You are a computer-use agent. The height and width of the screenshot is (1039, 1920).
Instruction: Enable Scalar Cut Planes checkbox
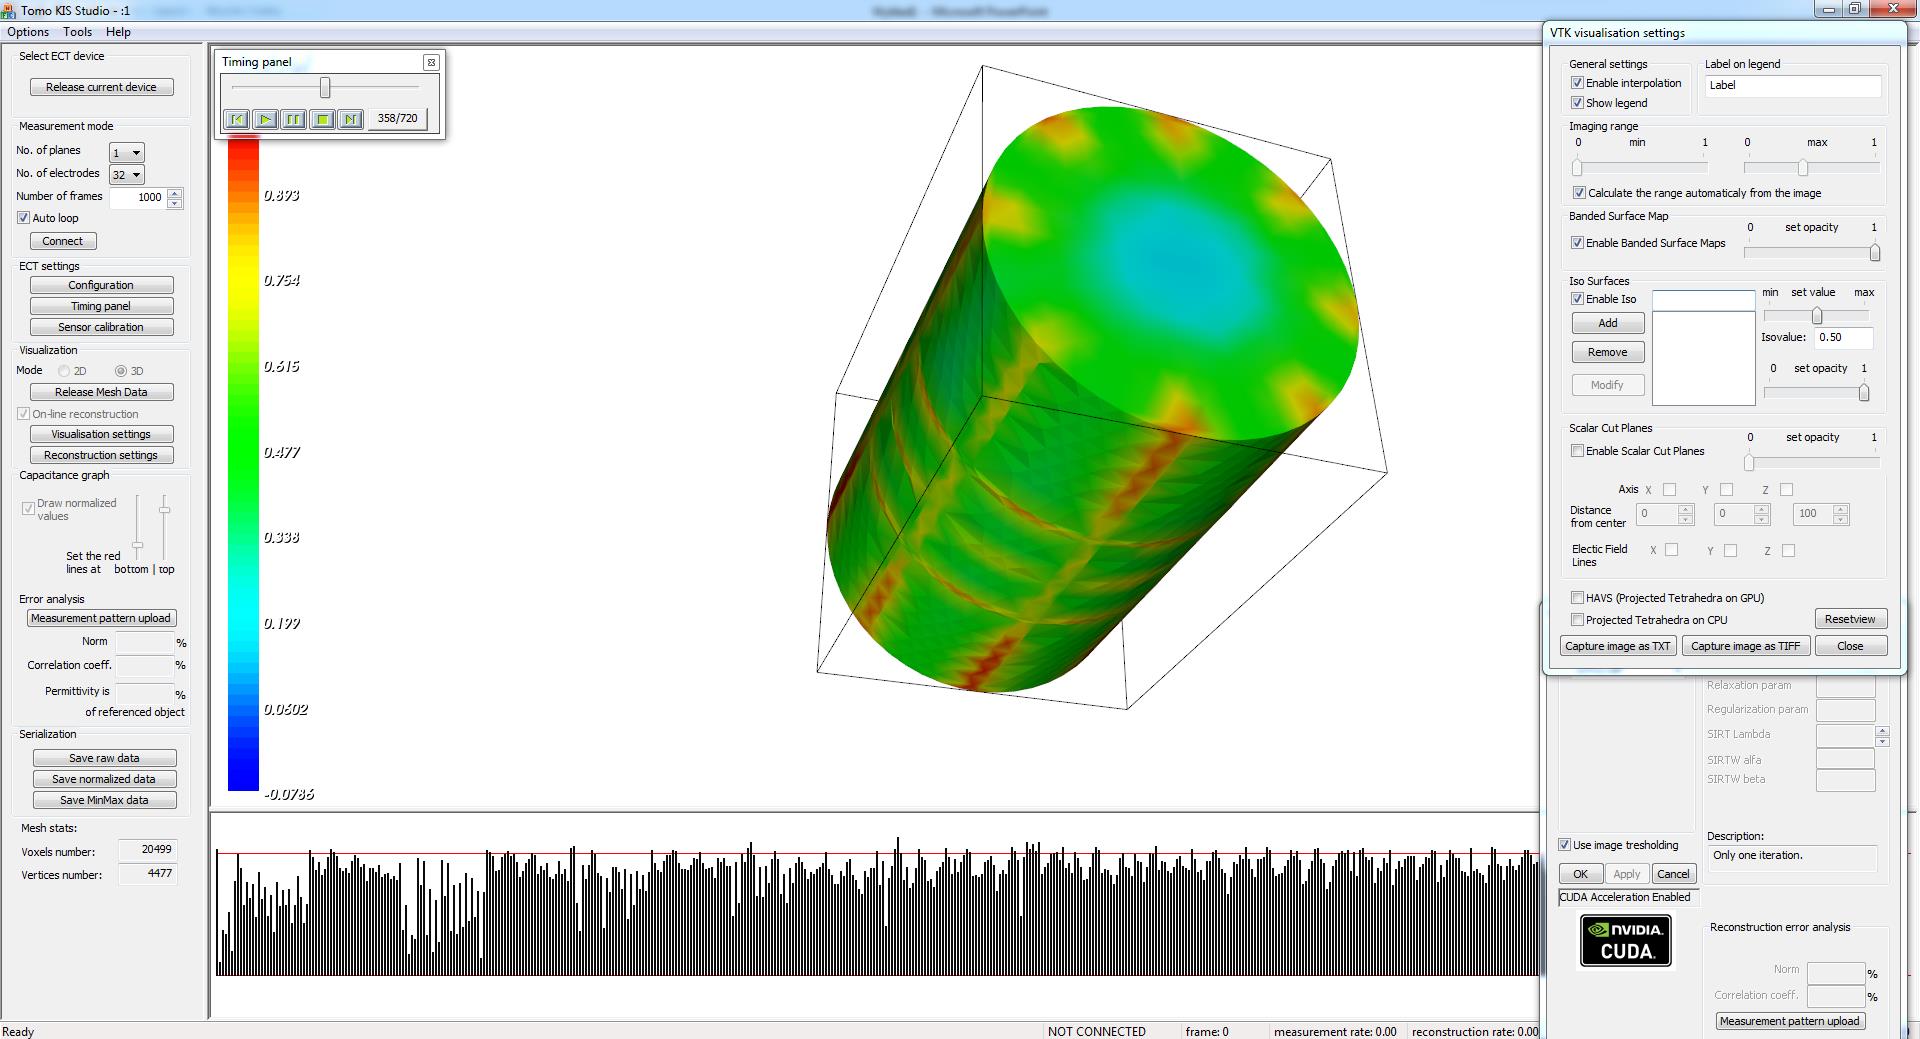(x=1577, y=451)
